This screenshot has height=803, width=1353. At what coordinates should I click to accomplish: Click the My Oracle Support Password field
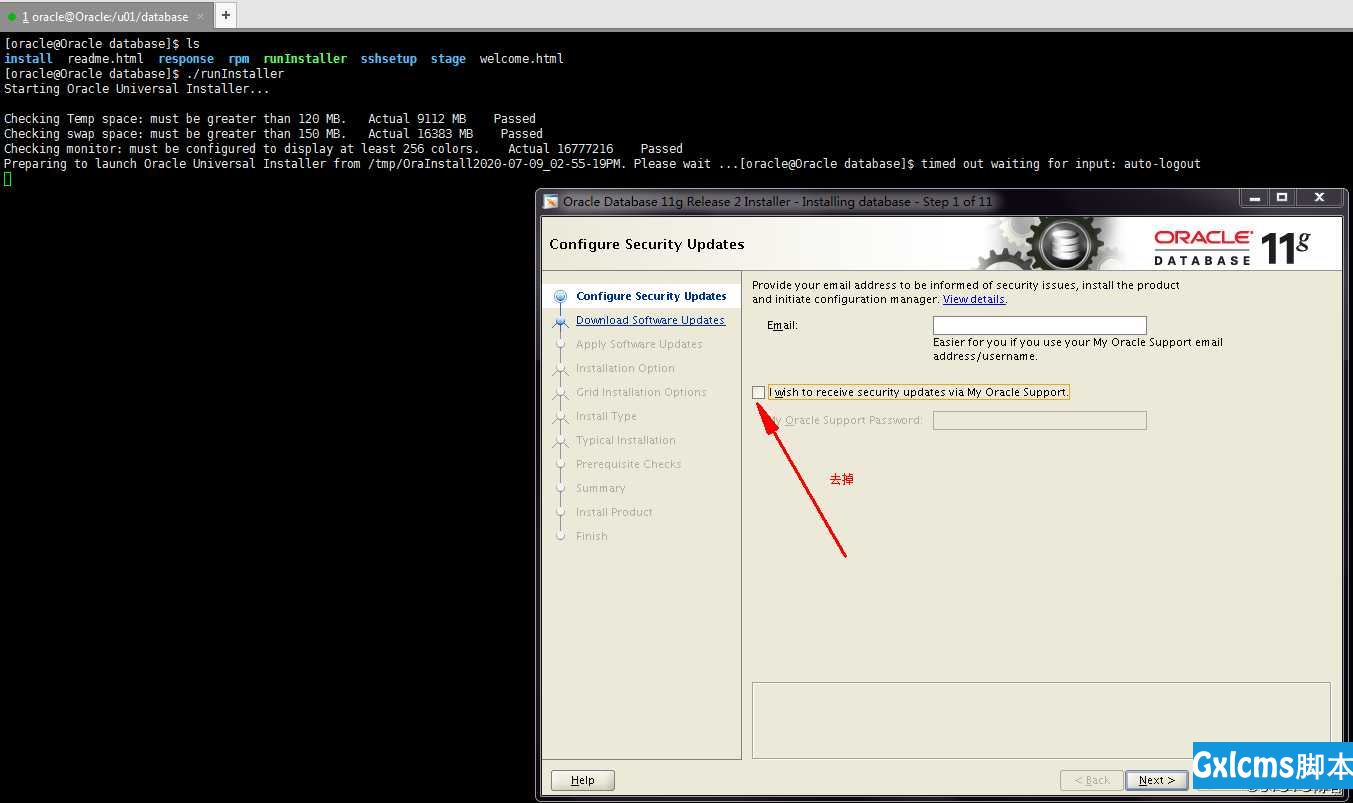point(1039,420)
